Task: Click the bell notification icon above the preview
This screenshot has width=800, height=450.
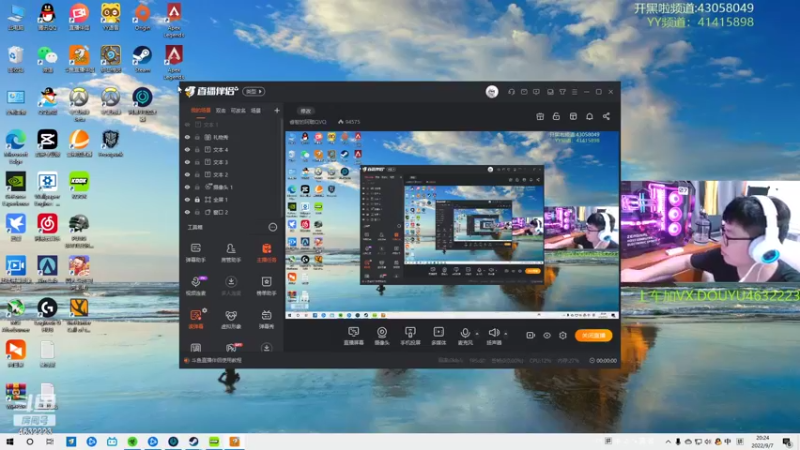Action: pos(589,116)
